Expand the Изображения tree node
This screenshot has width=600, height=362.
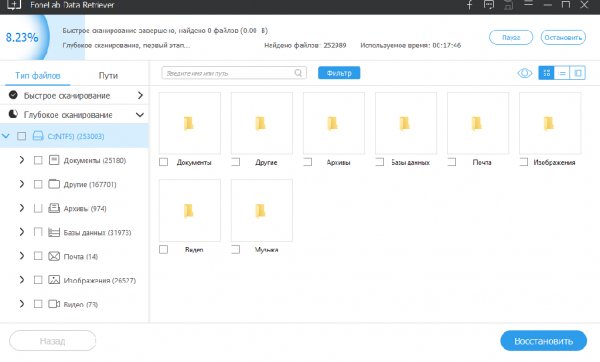tap(22, 280)
